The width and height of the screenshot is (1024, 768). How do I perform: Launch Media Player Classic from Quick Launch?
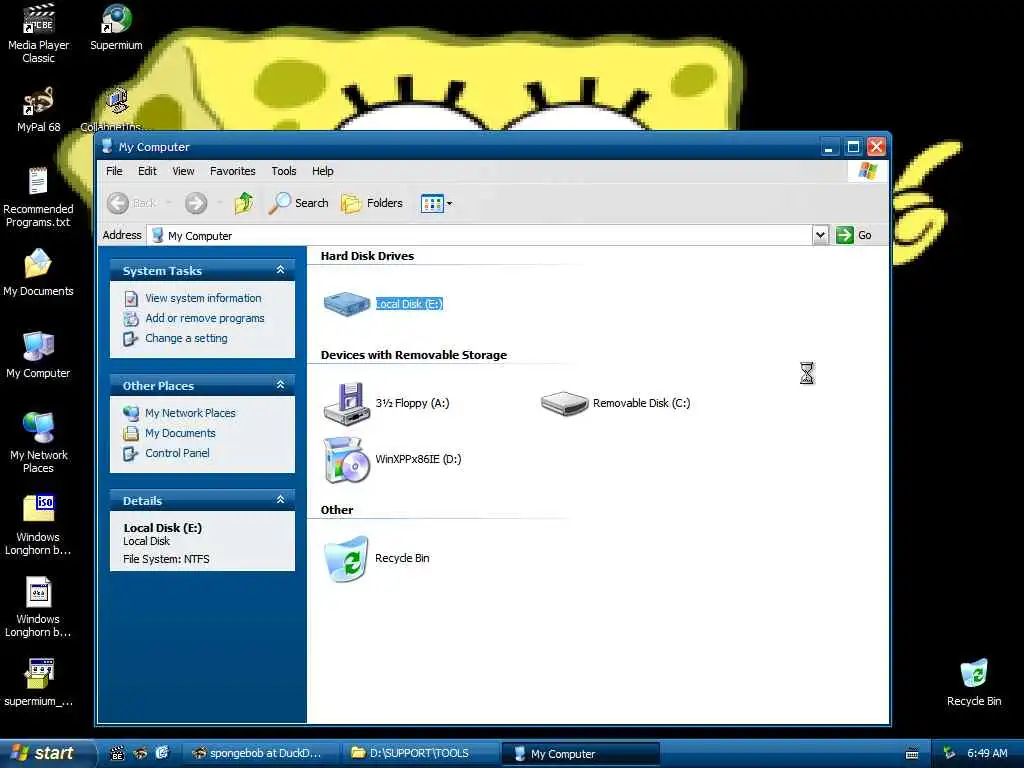[x=118, y=754]
